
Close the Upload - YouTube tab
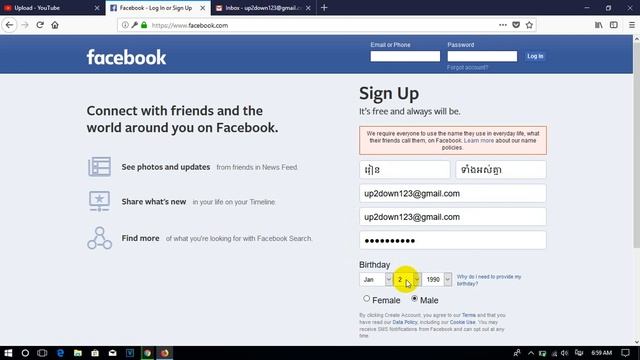[97, 8]
